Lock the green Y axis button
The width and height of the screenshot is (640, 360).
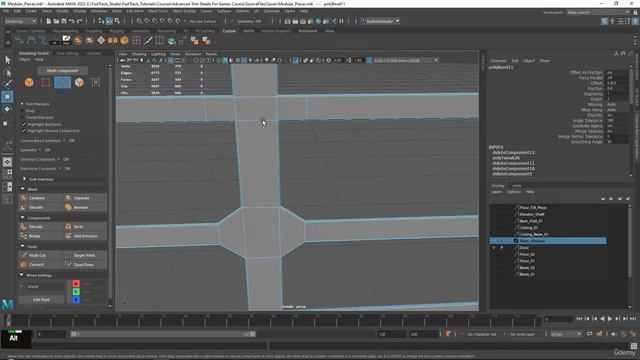[x=76, y=291]
